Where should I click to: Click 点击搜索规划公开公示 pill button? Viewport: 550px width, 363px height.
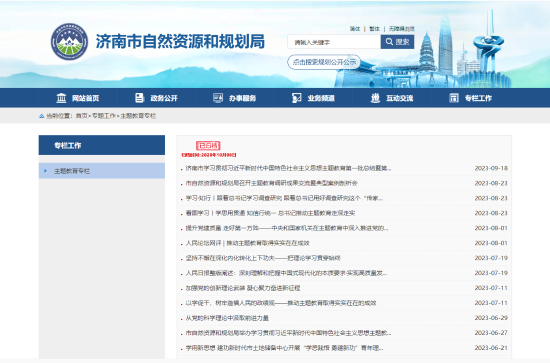tap(324, 62)
